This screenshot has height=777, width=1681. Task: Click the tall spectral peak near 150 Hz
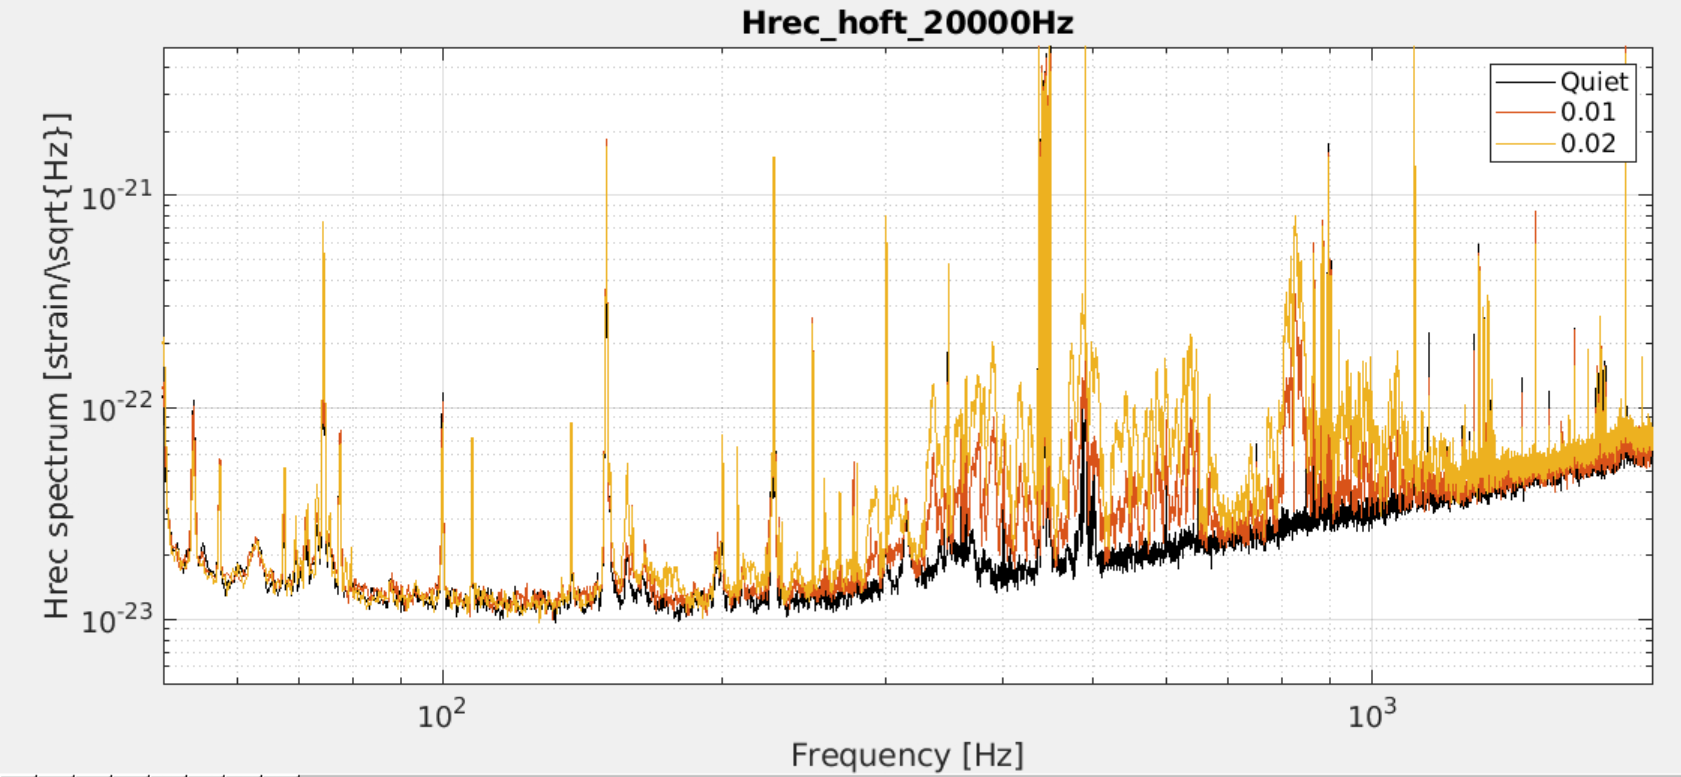coord(606,300)
